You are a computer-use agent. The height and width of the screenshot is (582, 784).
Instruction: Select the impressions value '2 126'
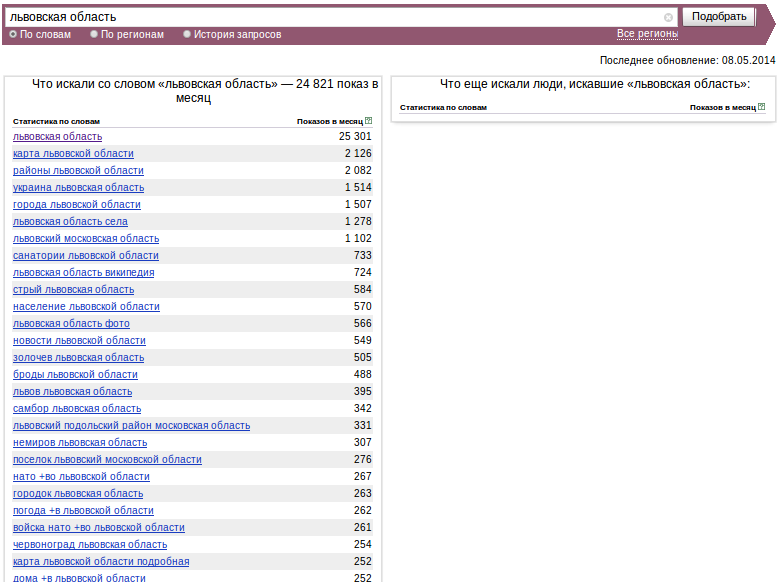click(x=358, y=154)
